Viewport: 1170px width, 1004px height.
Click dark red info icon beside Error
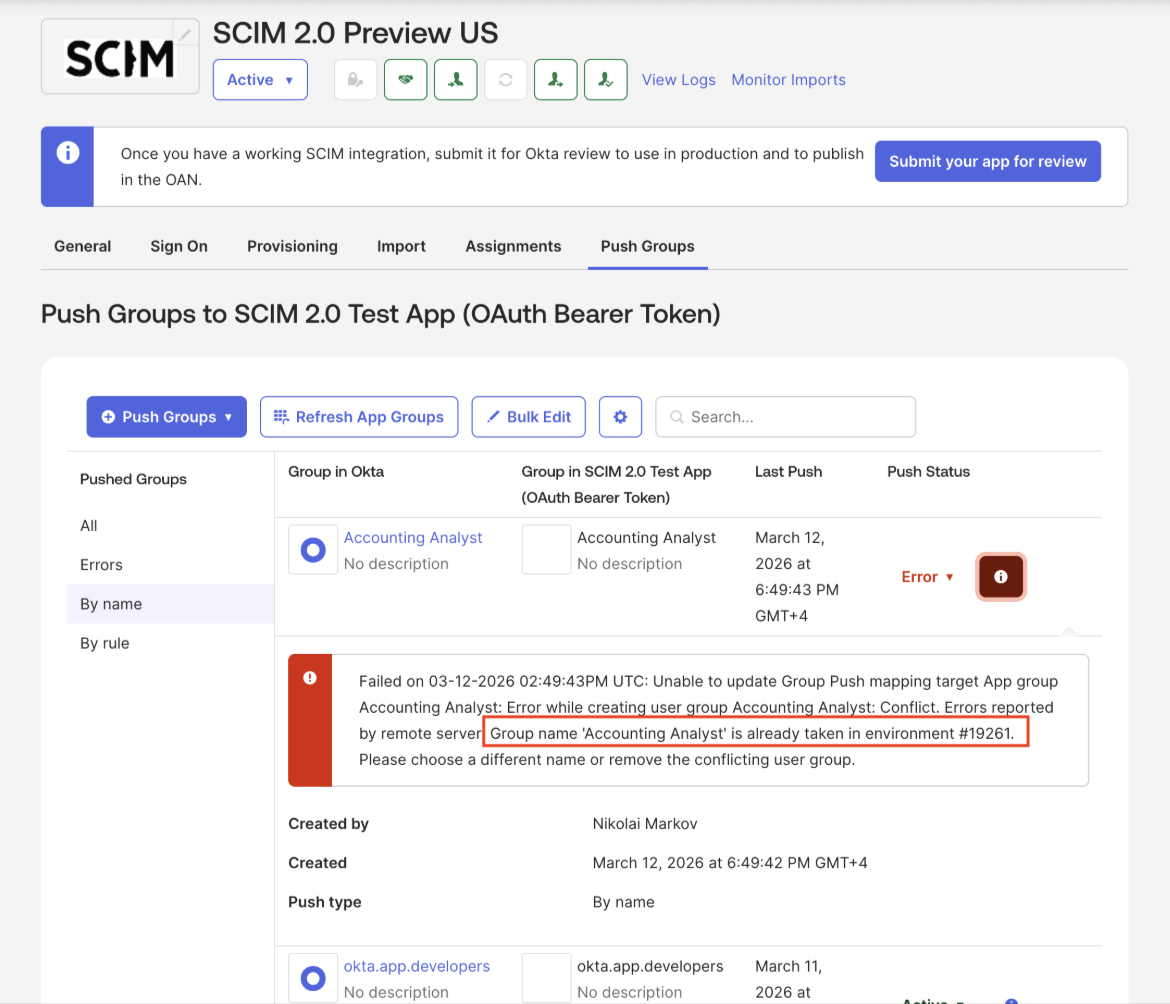(1001, 577)
